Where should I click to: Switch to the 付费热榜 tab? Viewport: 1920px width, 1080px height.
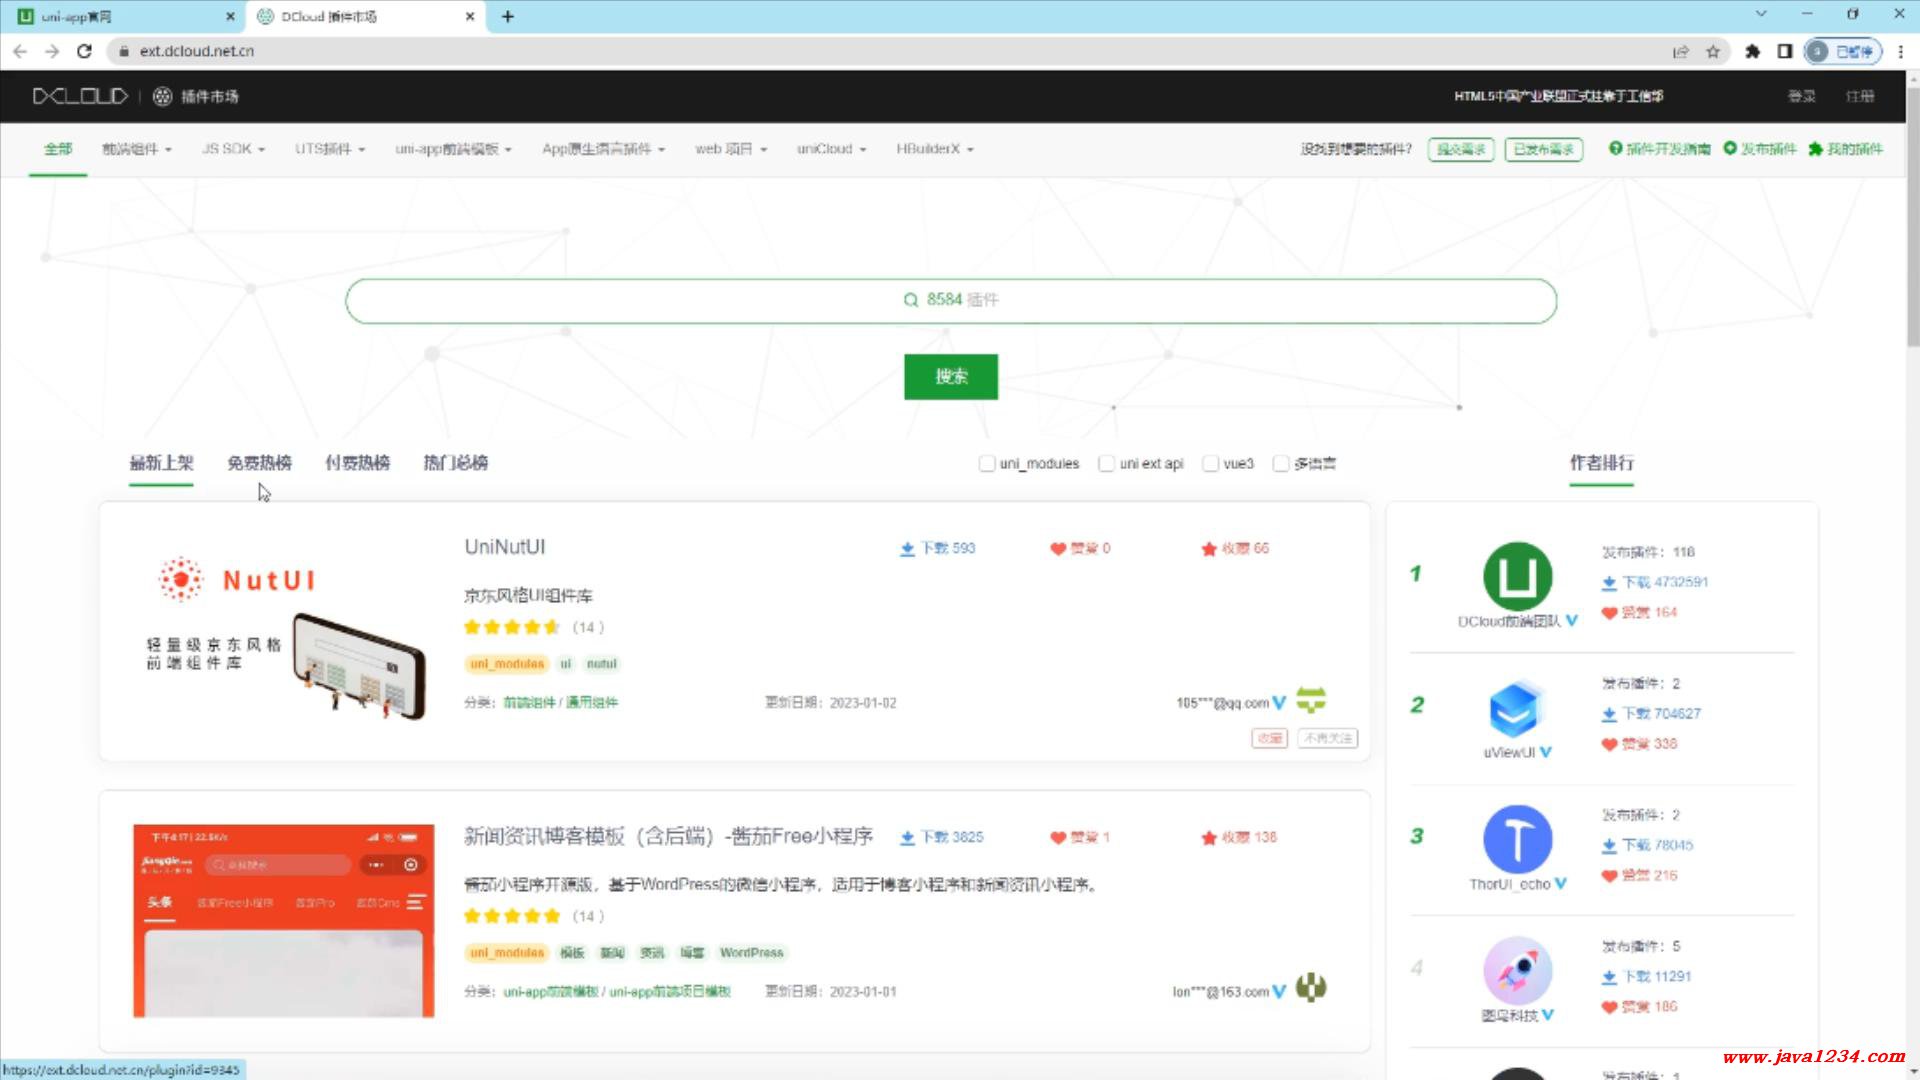[357, 463]
